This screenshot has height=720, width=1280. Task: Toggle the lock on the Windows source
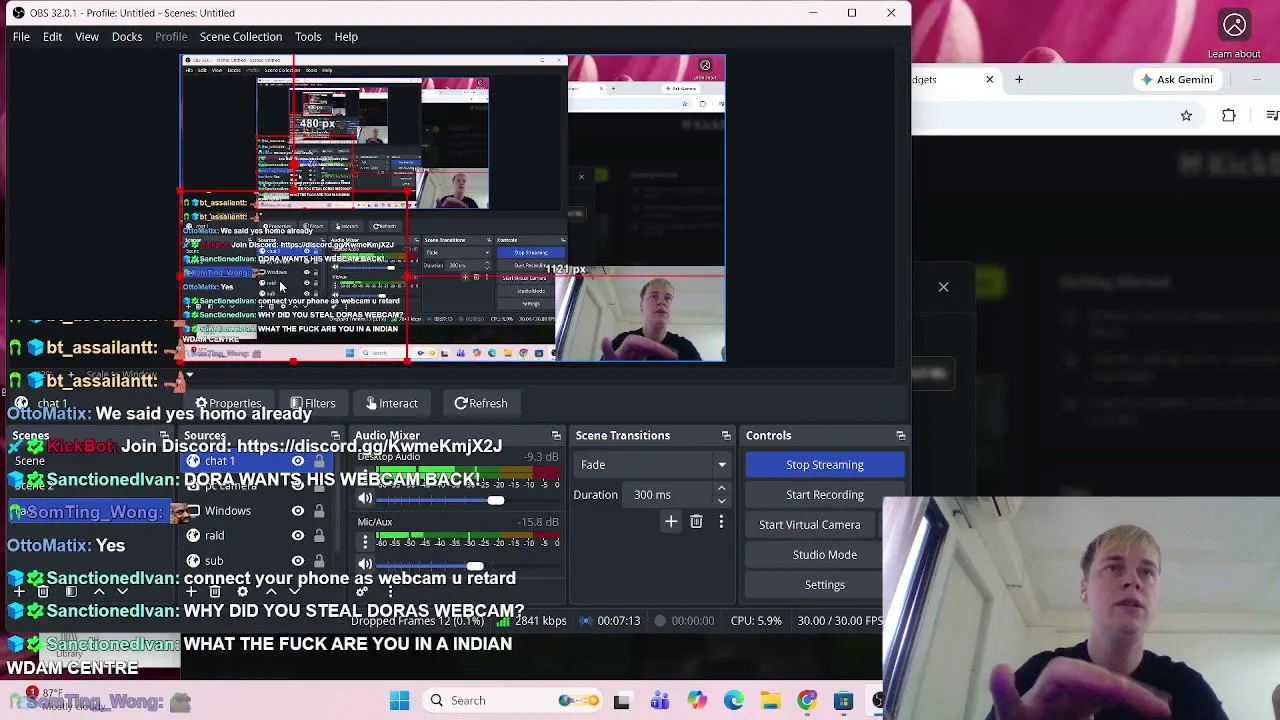(319, 511)
